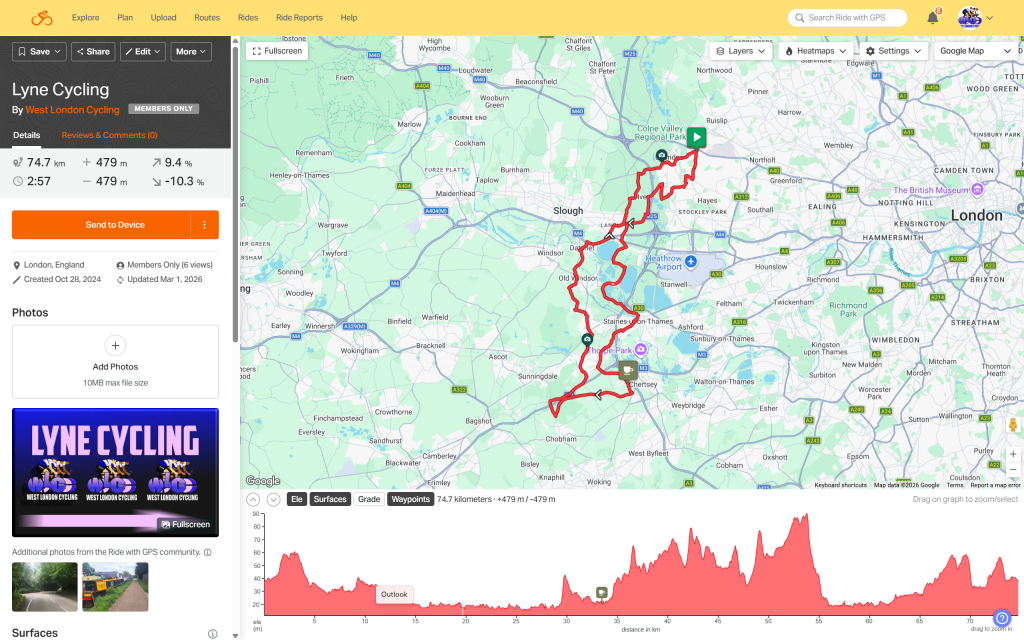Screen dimensions: 1024x640
Task: Open the Send to Device more options
Action: 204,225
